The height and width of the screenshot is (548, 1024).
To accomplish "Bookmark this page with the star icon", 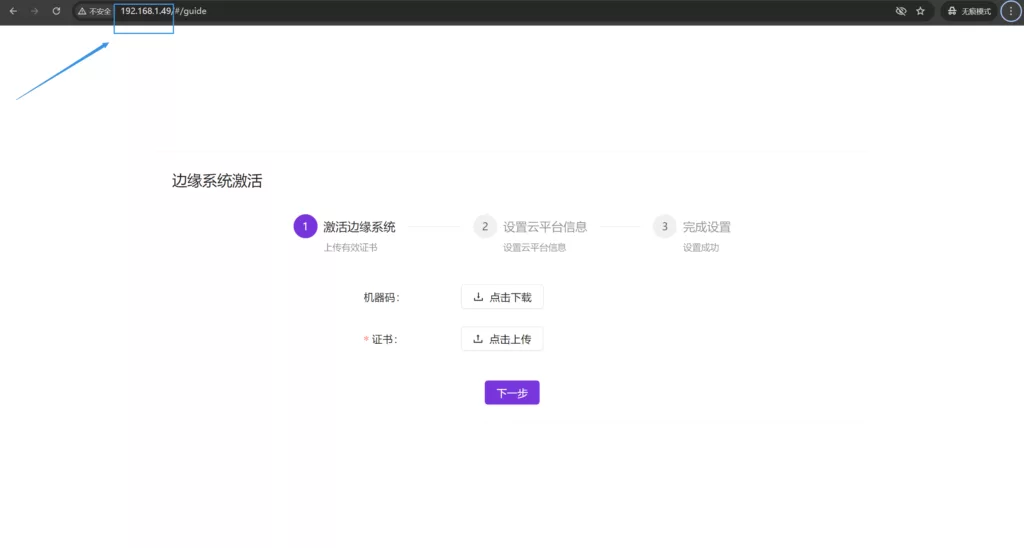I will (920, 11).
